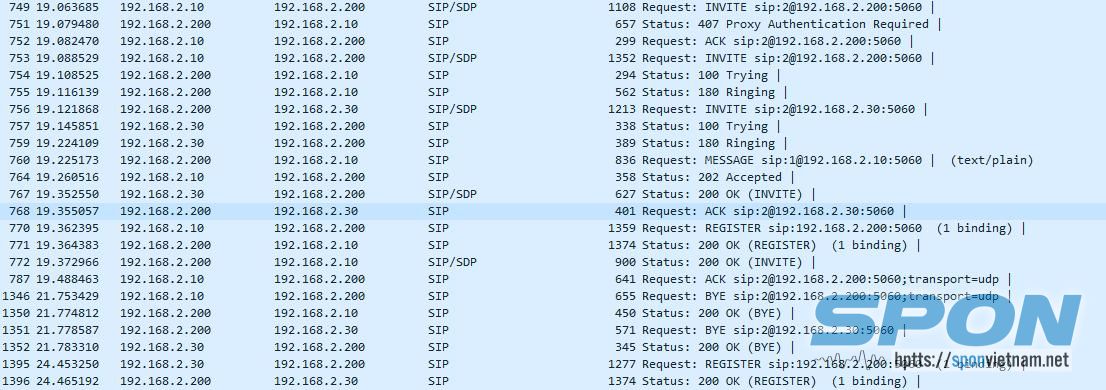Click length 836 in packet 760

point(625,160)
